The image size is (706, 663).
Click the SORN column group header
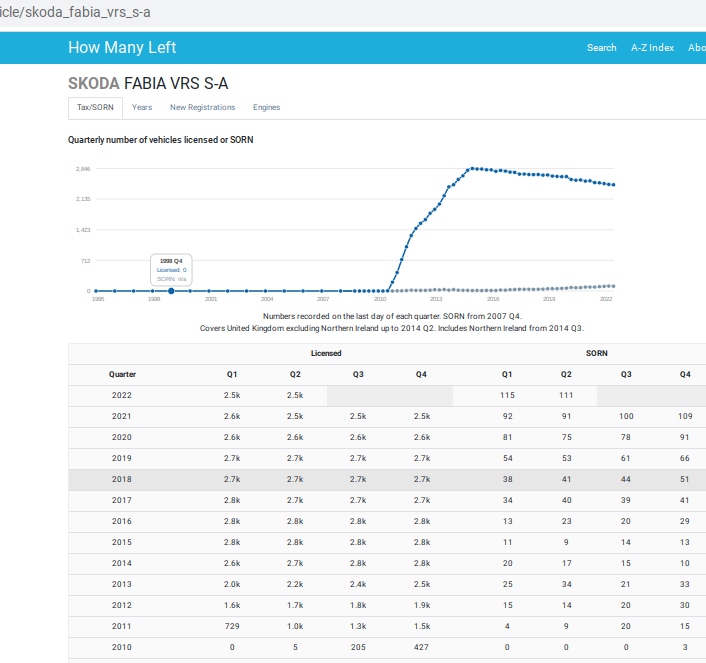coord(597,353)
